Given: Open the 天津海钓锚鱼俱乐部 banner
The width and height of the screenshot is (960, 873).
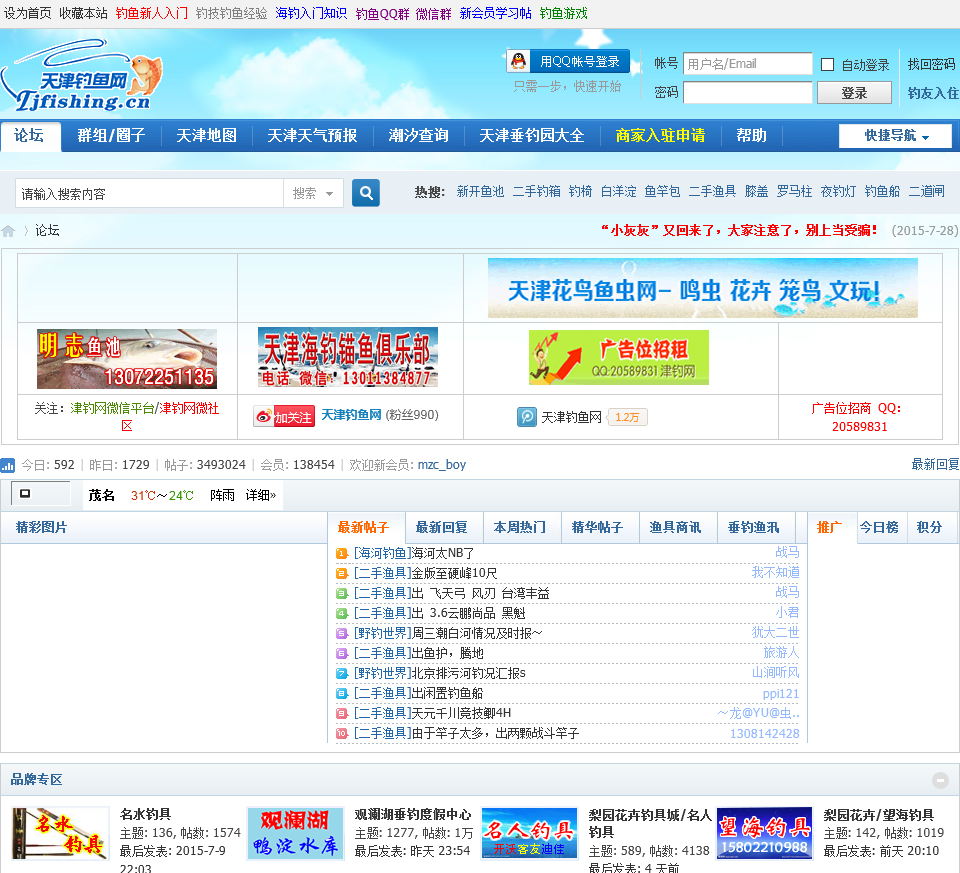Looking at the screenshot, I should click(x=348, y=357).
